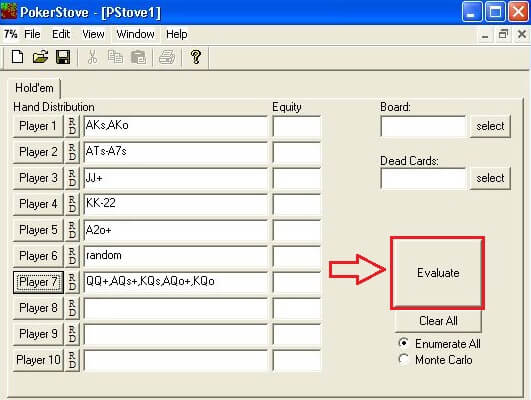Click the Cut scissors icon
The height and width of the screenshot is (400, 531).
[x=92, y=57]
